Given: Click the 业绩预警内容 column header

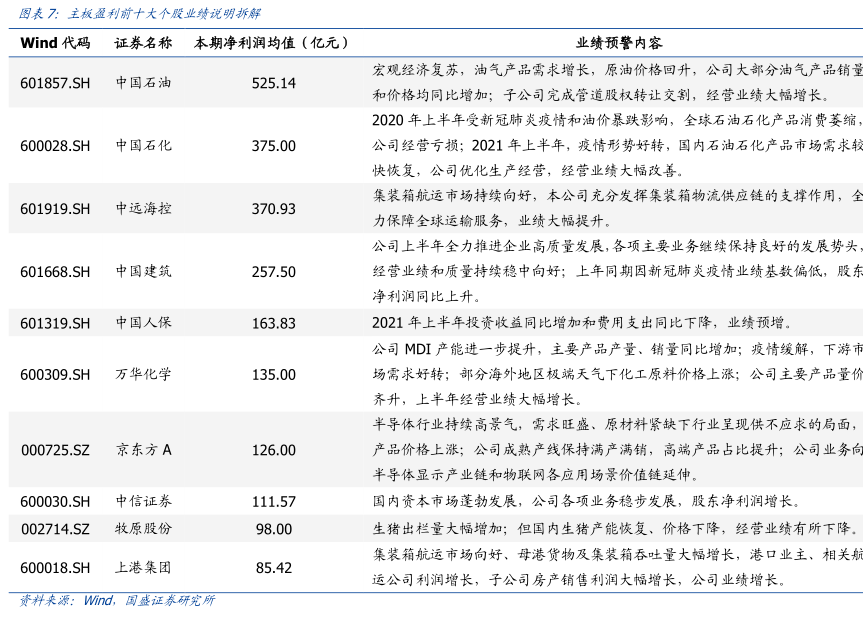Looking at the screenshot, I should [x=618, y=44].
